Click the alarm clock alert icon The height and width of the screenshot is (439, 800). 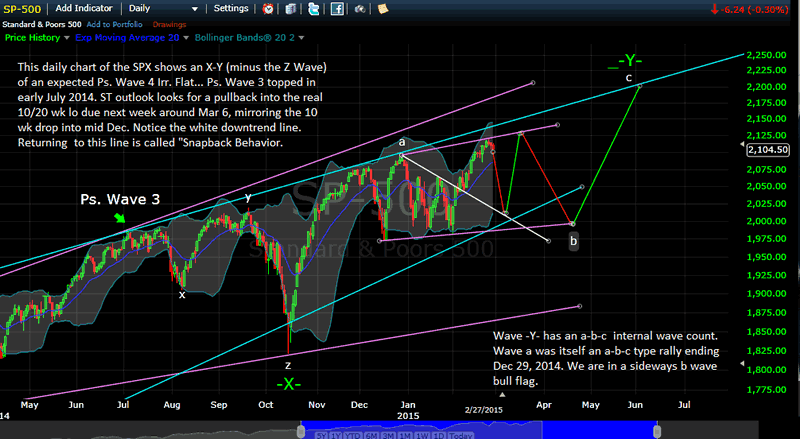(267, 8)
